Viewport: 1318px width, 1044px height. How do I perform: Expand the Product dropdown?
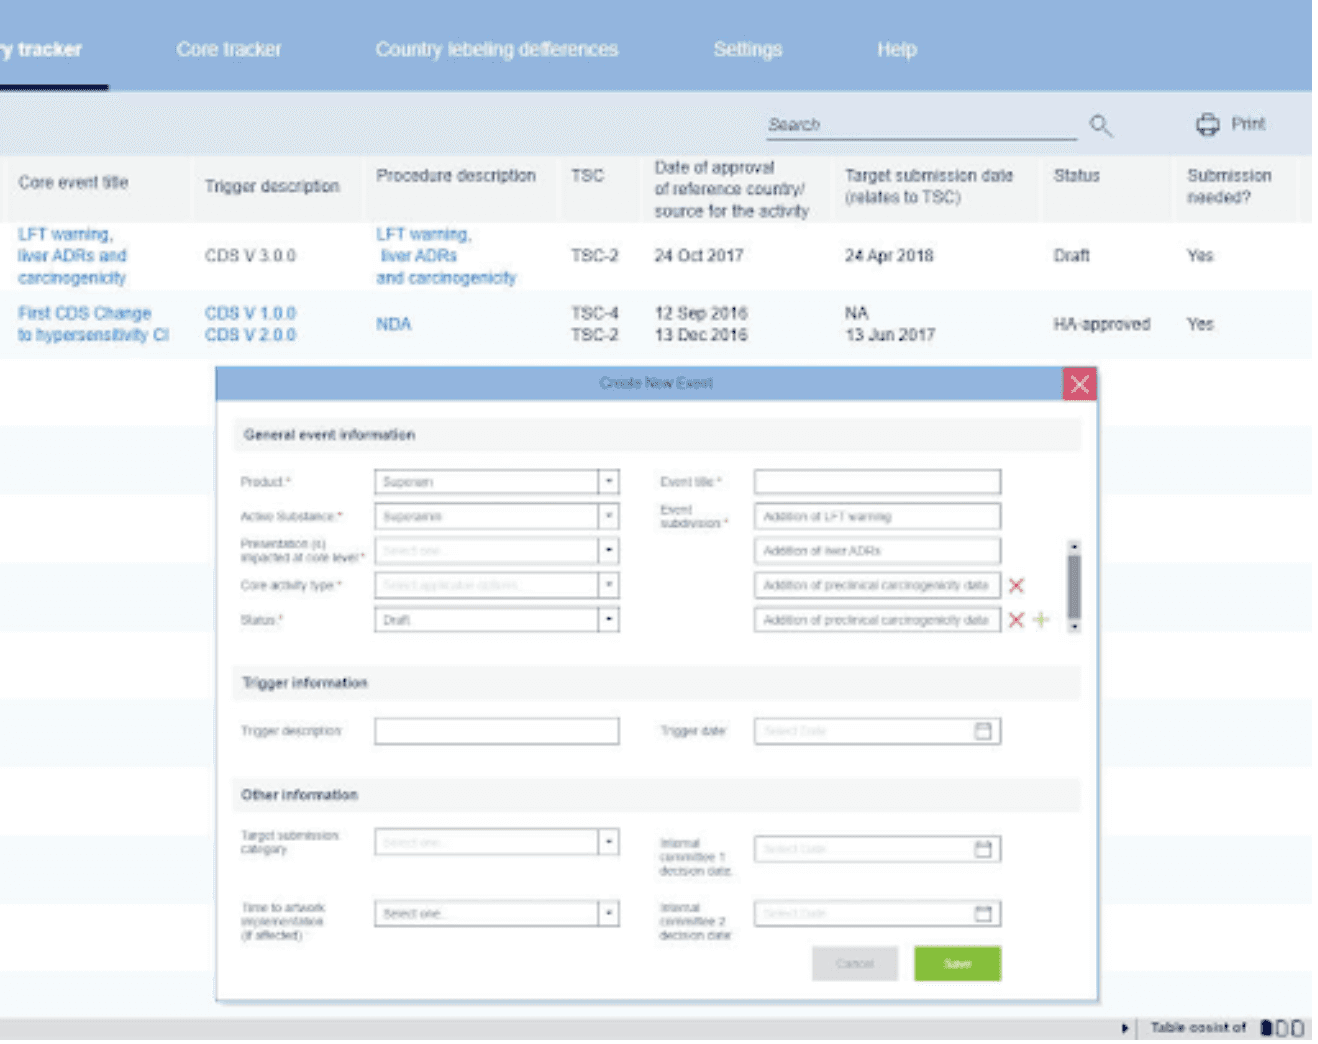(608, 482)
